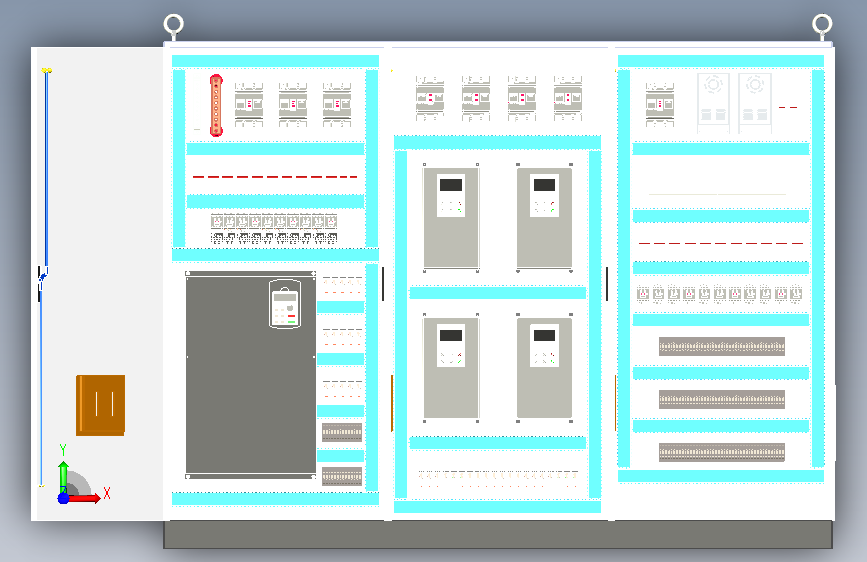Screen dimensions: 867x562
Task: Select the lowest small terminal block beside the large drive
Action: 342,476
